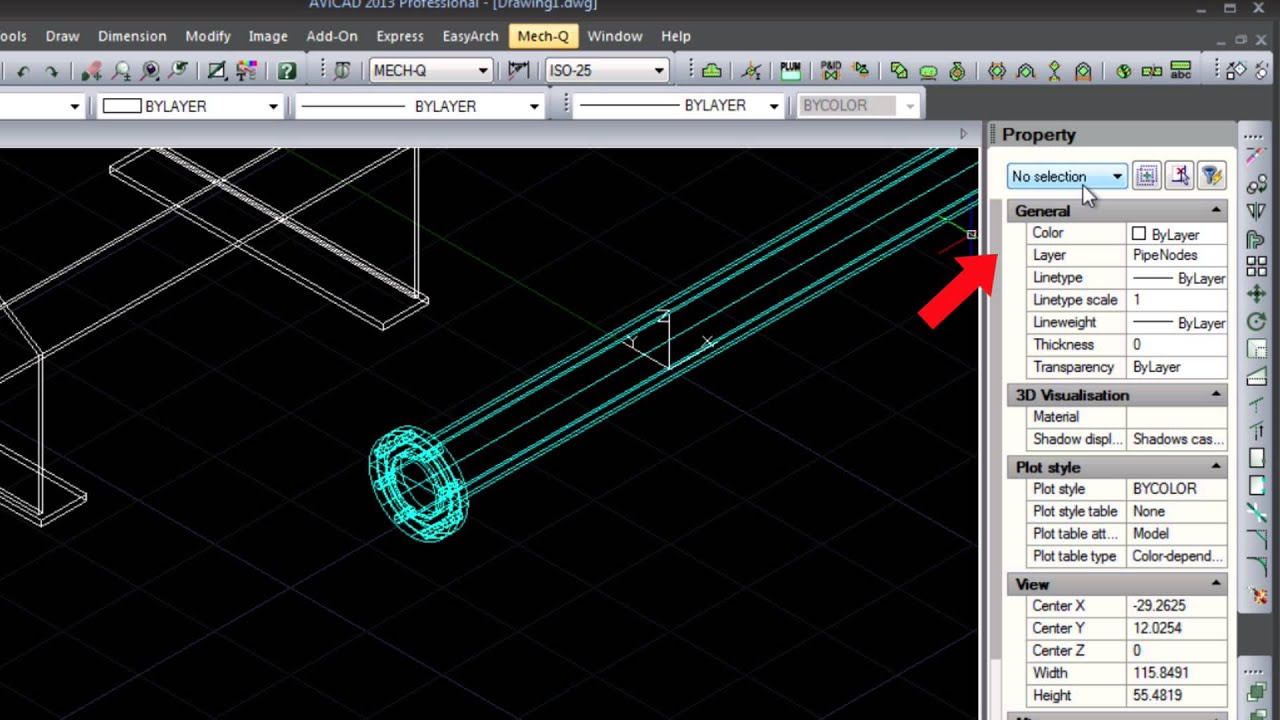The width and height of the screenshot is (1280, 720).
Task: Click the eraser with plus icon
Action: (91, 71)
